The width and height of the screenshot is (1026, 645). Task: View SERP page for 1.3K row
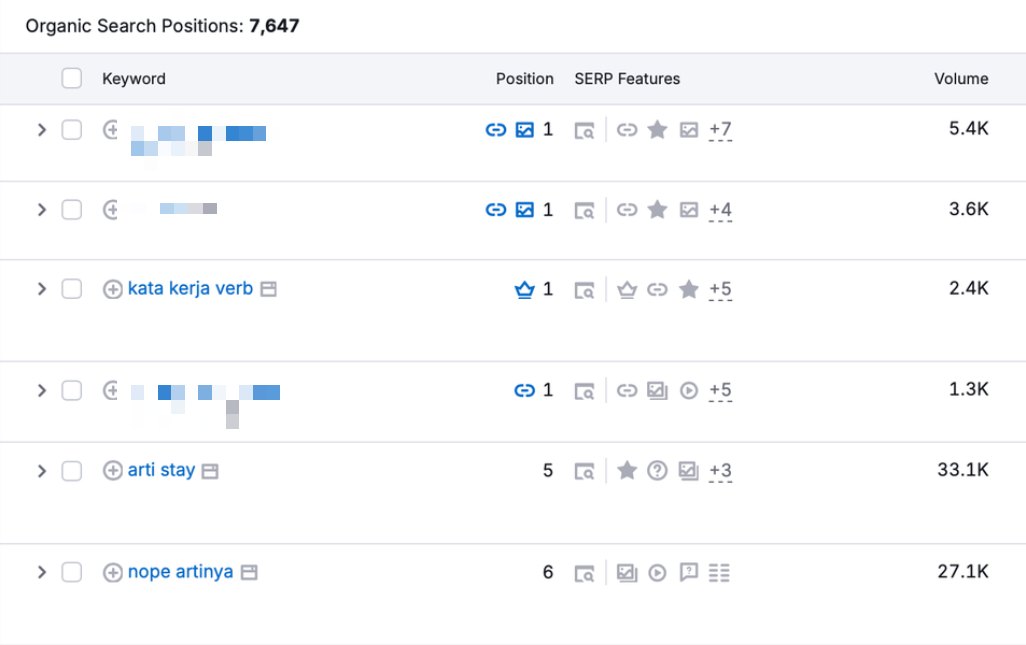coord(584,391)
